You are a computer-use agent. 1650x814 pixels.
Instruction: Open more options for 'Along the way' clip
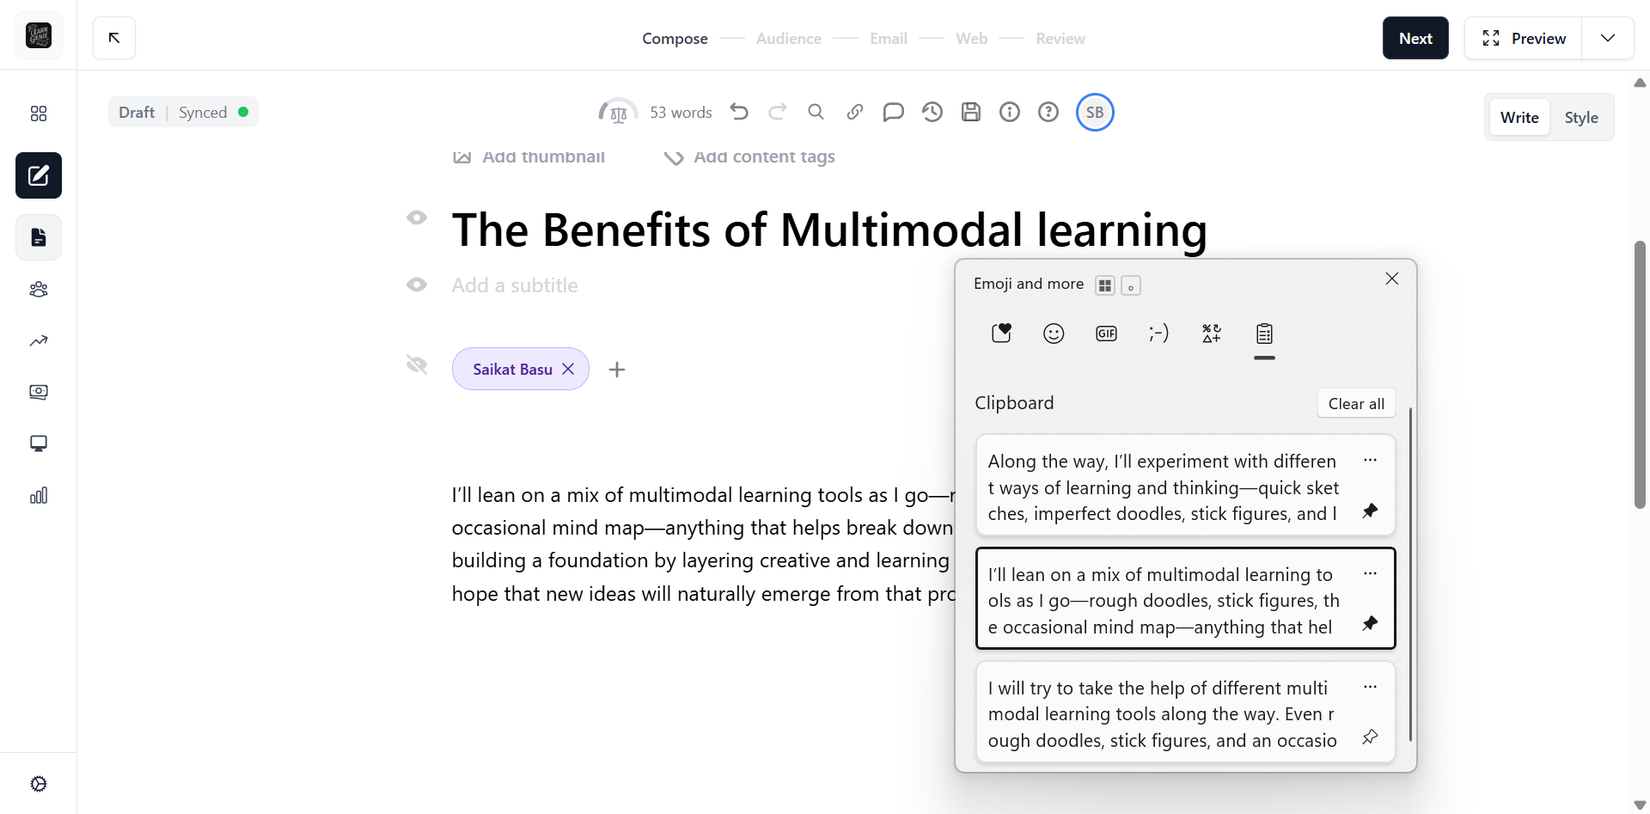(x=1370, y=460)
